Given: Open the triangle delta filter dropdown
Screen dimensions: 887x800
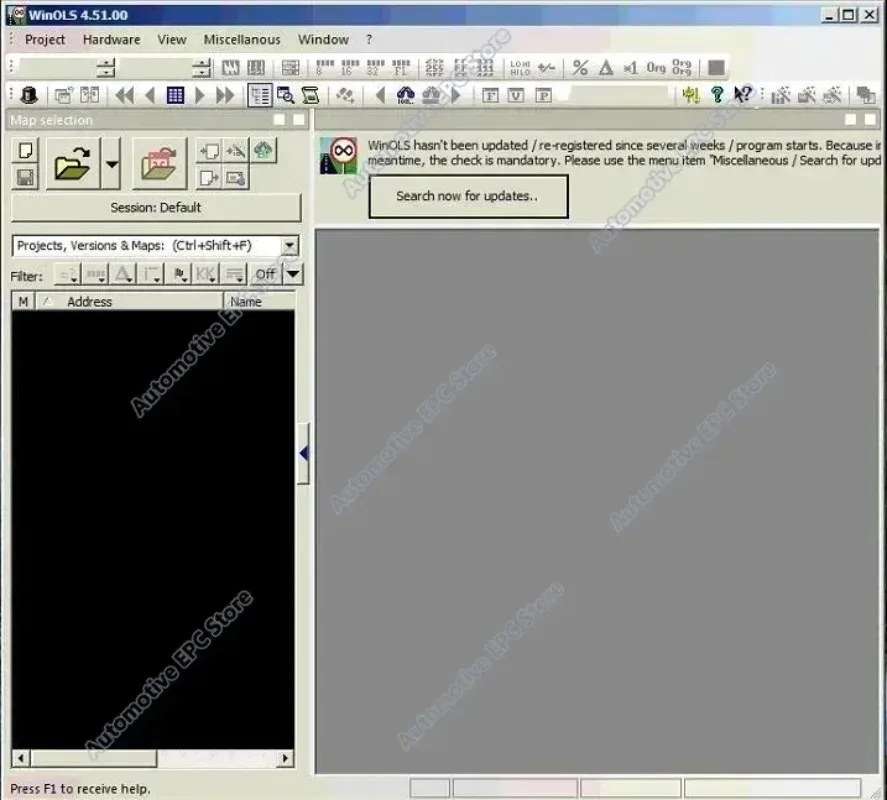Looking at the screenshot, I should pyautogui.click(x=123, y=274).
